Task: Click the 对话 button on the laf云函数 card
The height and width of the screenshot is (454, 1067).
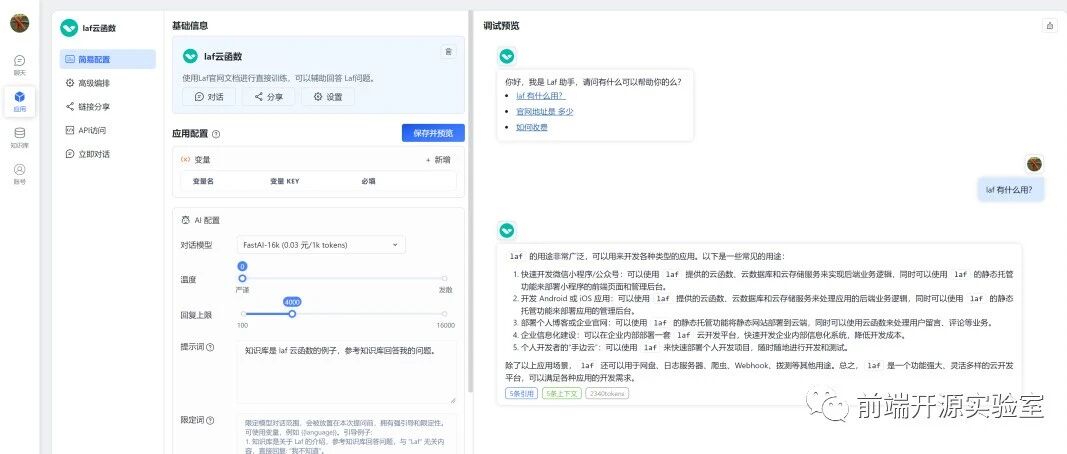Action: coord(209,97)
